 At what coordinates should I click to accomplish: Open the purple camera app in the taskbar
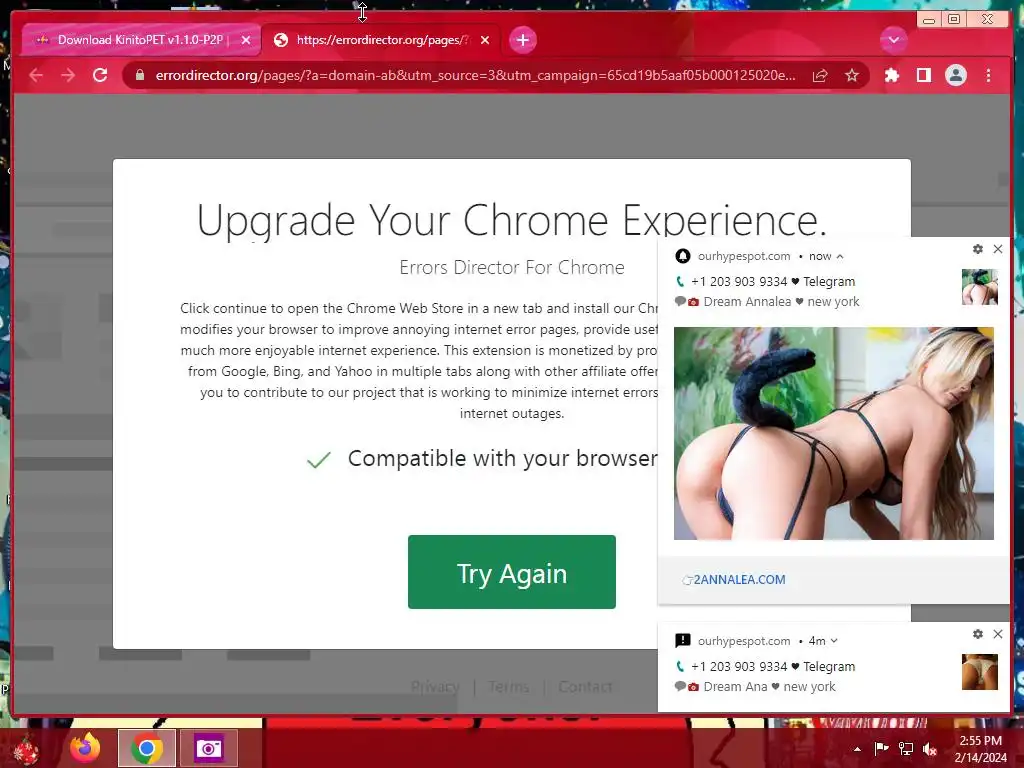[208, 748]
